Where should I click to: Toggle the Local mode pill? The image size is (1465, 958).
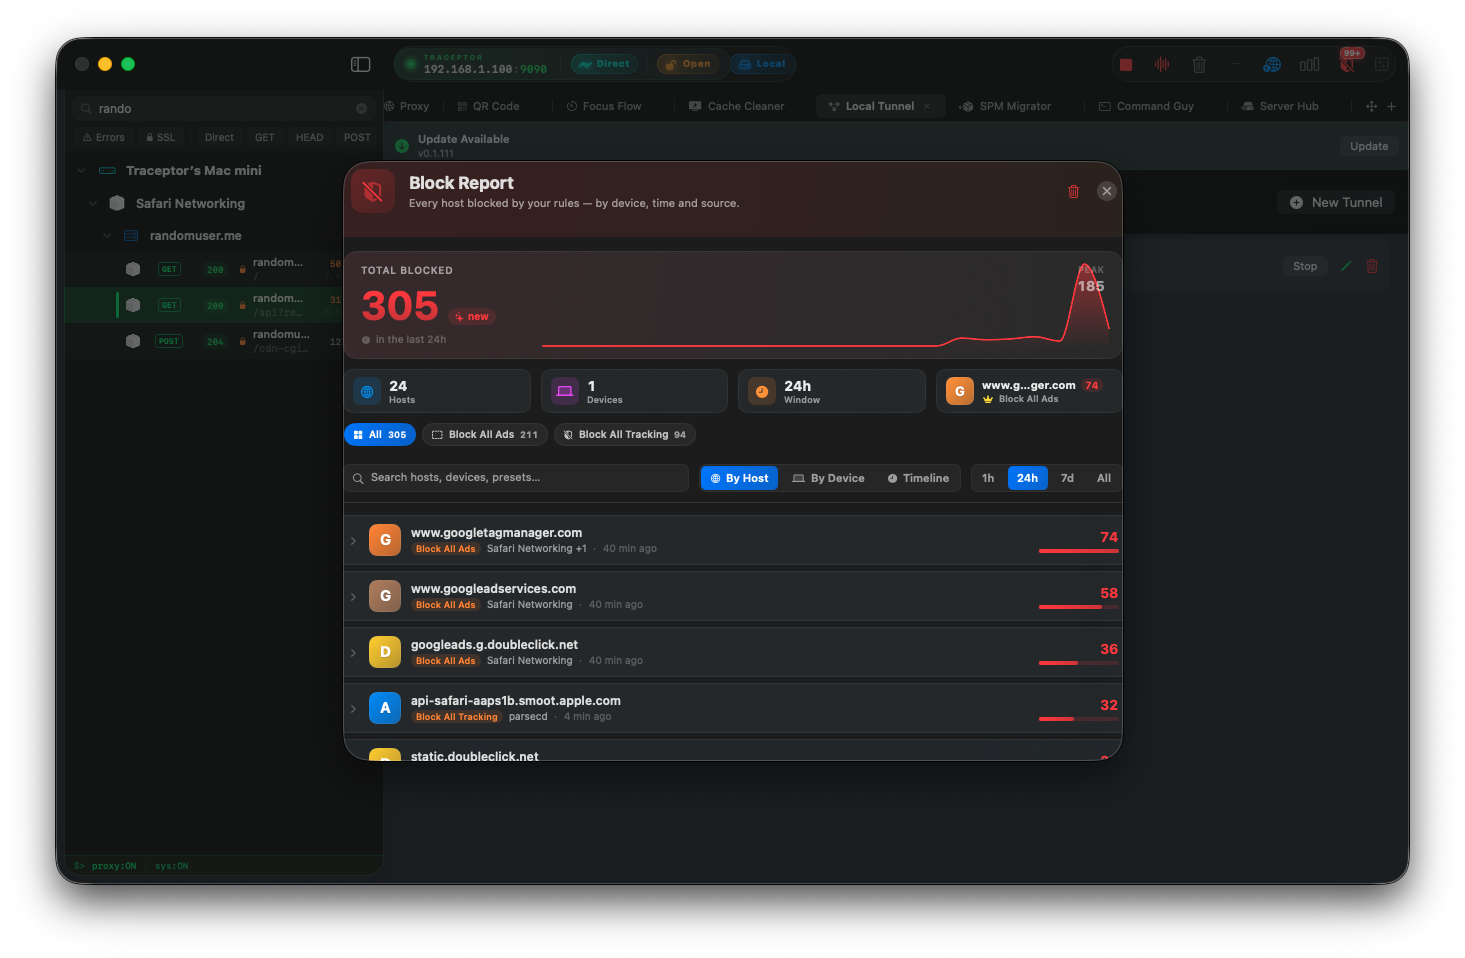tap(762, 64)
